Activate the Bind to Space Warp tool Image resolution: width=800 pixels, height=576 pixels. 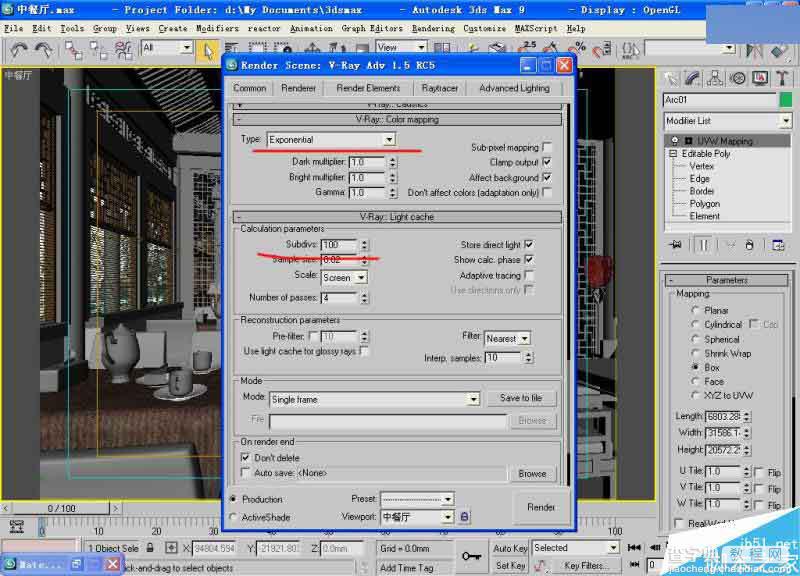pyautogui.click(x=123, y=50)
